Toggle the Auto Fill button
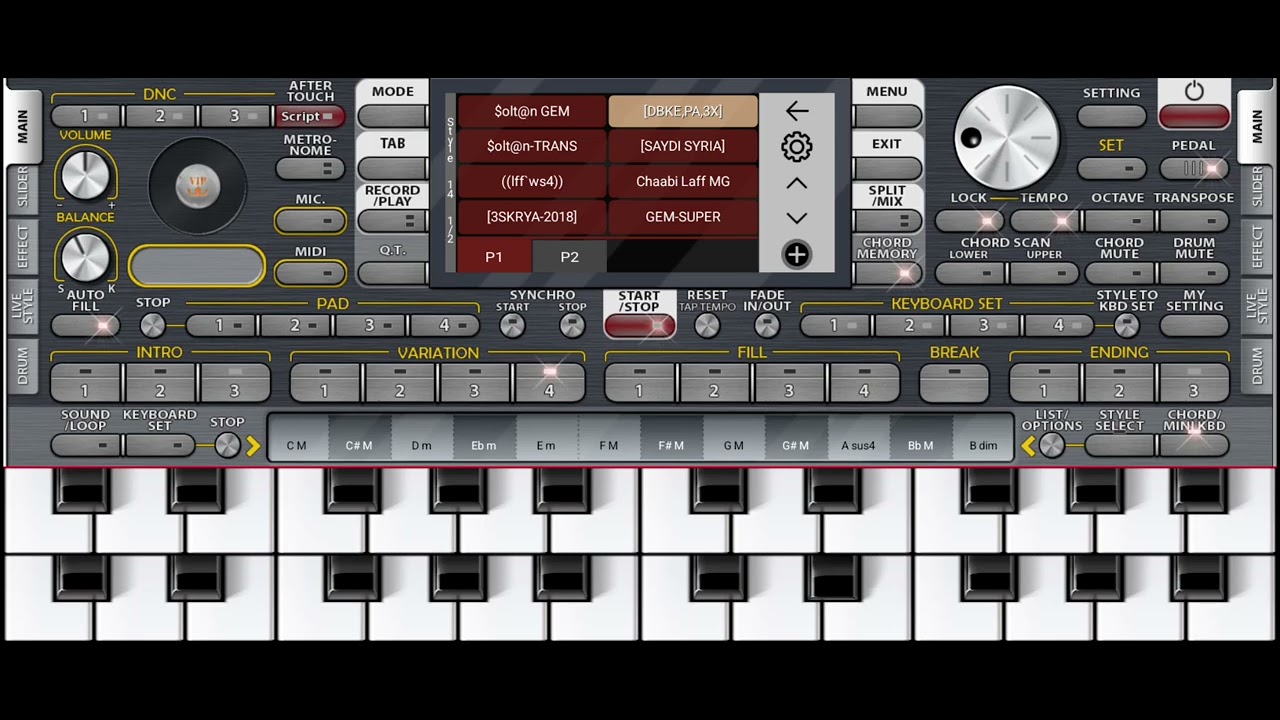This screenshot has height=720, width=1280. [85, 325]
